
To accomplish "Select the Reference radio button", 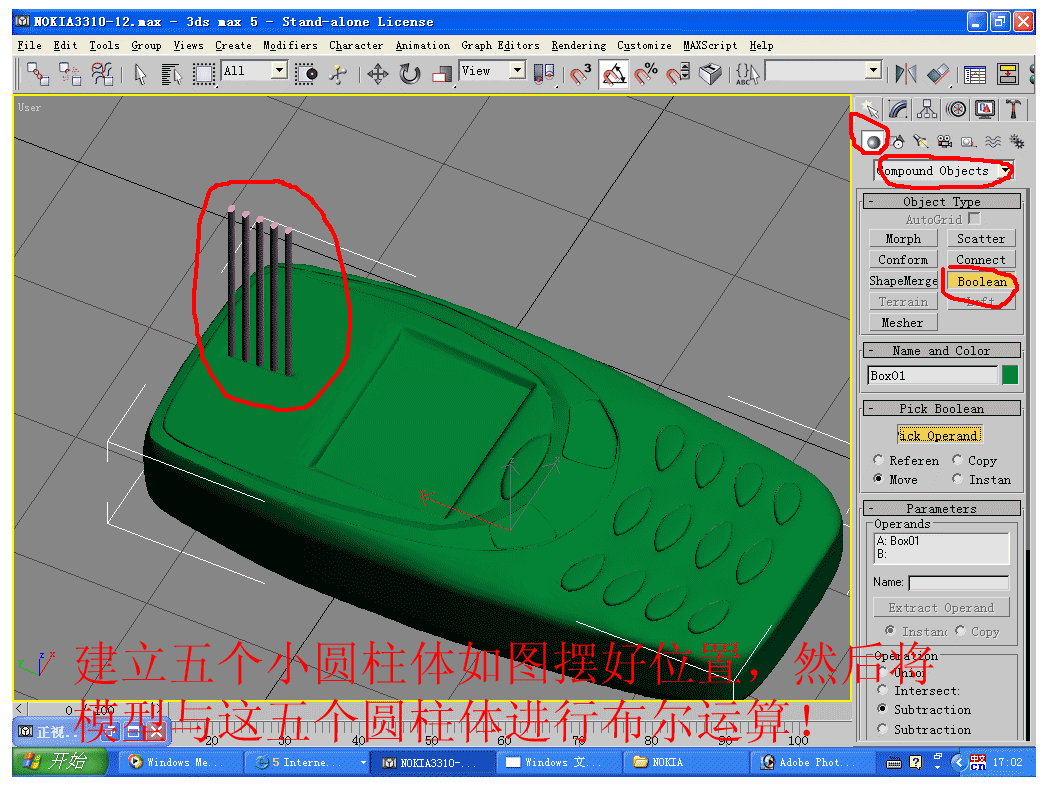I will coord(878,460).
